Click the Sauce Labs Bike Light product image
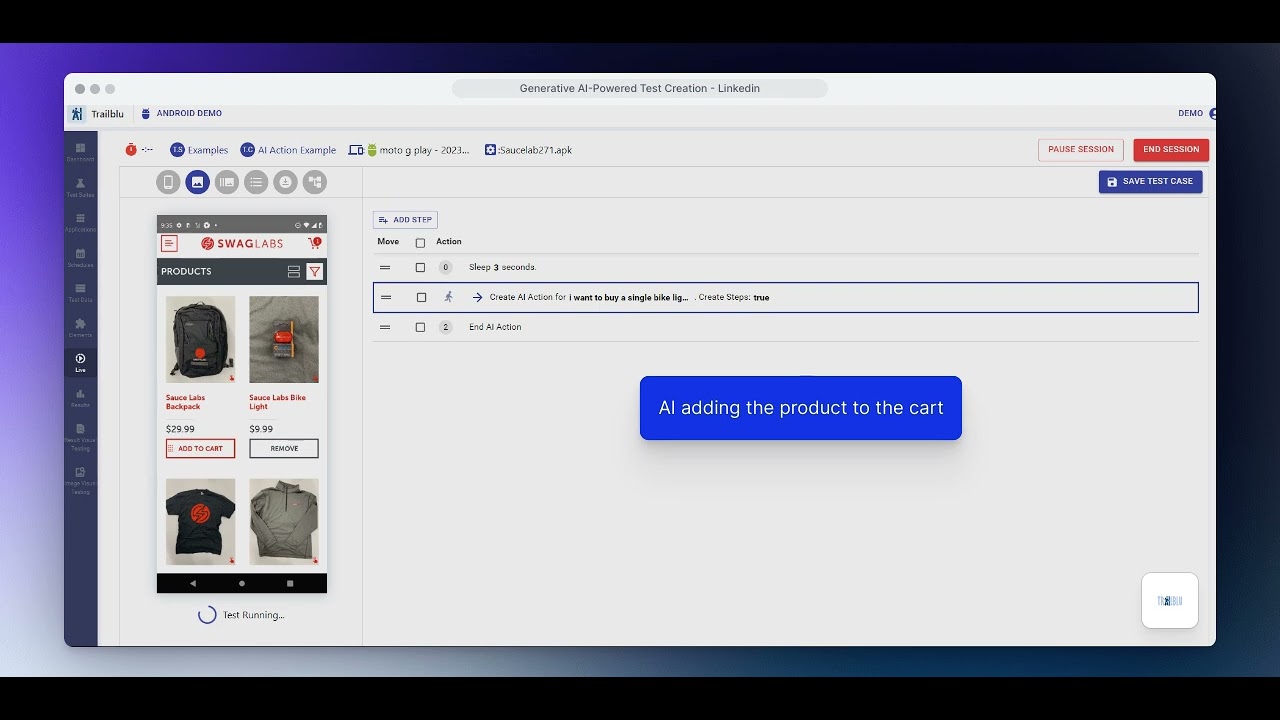Viewport: 1280px width, 720px height. 284,339
